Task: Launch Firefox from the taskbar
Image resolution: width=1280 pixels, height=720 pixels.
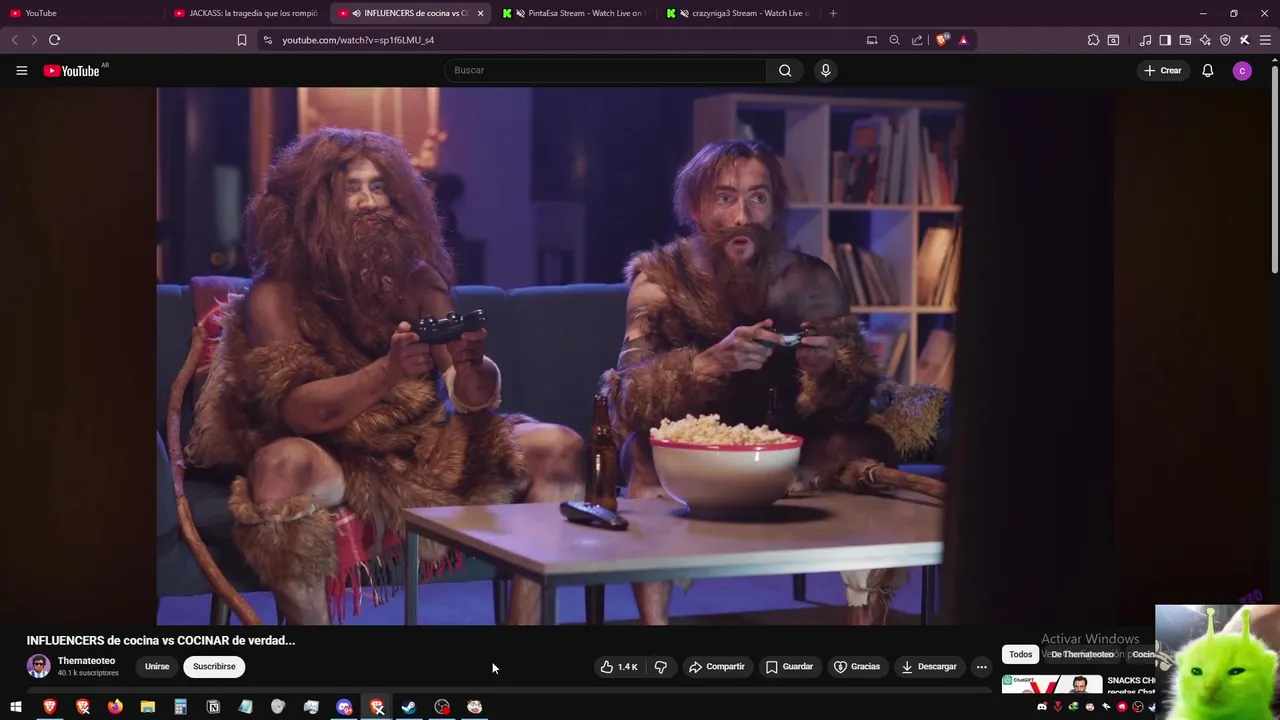Action: pos(115,707)
